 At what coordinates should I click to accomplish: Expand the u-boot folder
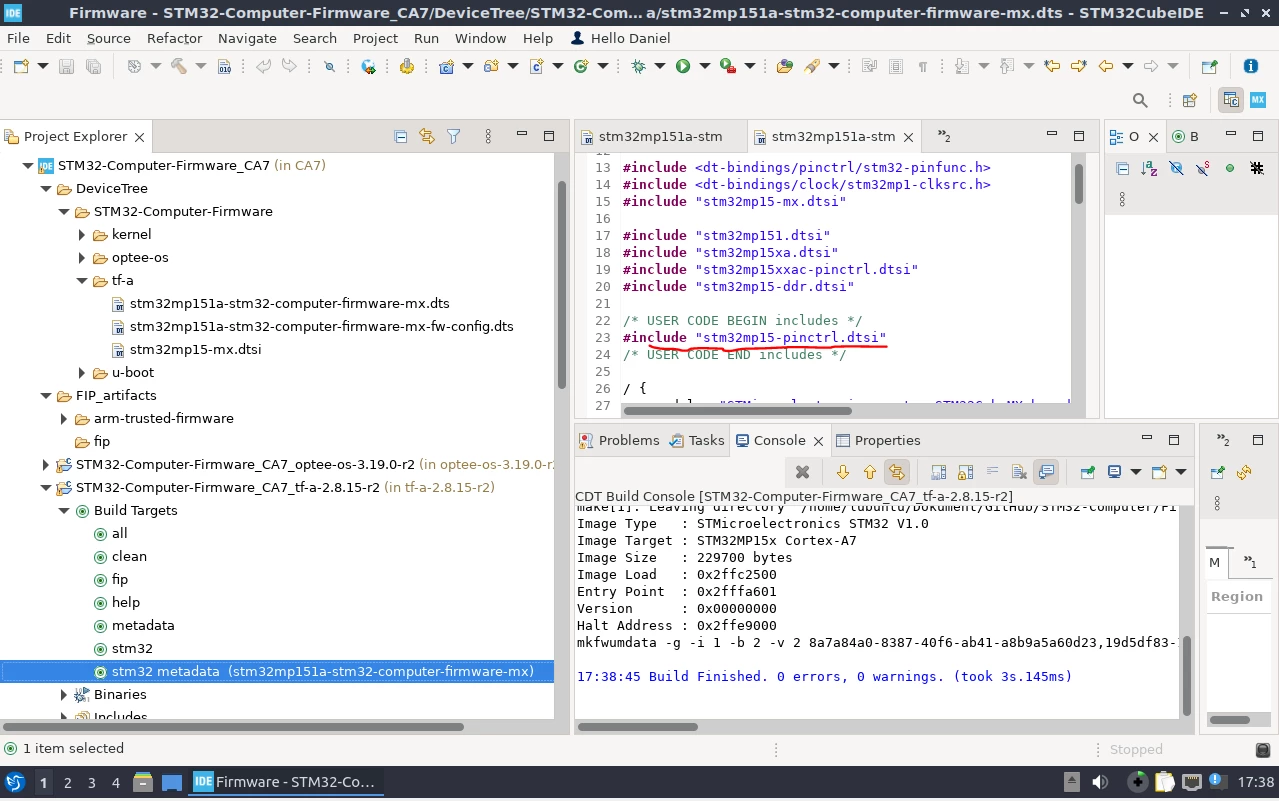click(x=82, y=373)
